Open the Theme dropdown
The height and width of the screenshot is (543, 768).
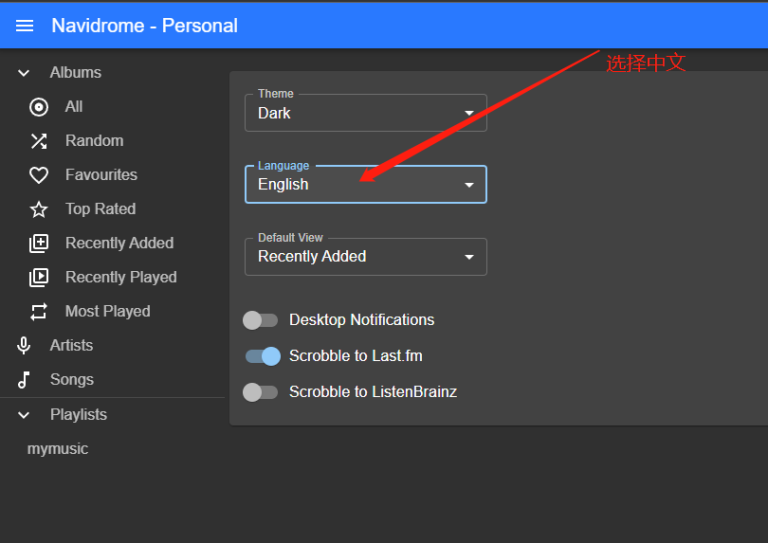(x=365, y=113)
